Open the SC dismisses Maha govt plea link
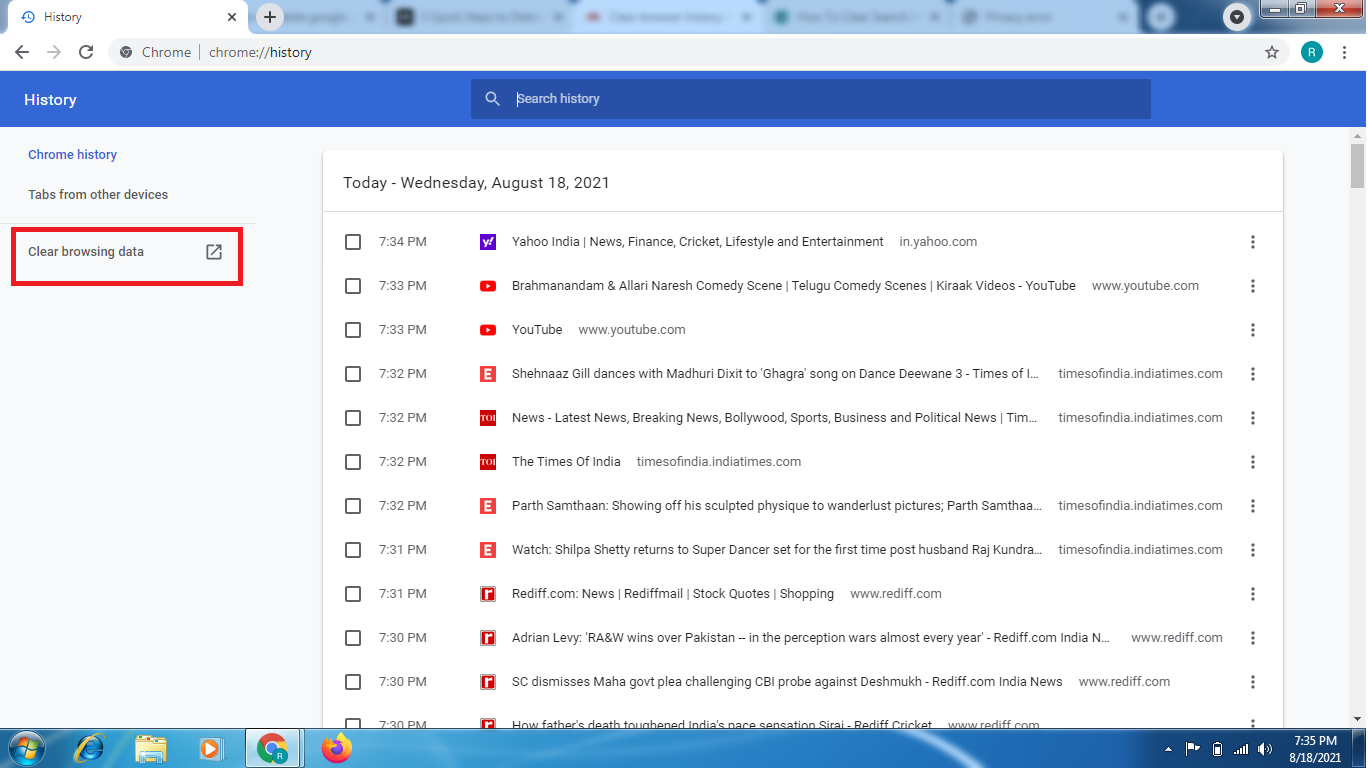 click(x=787, y=682)
